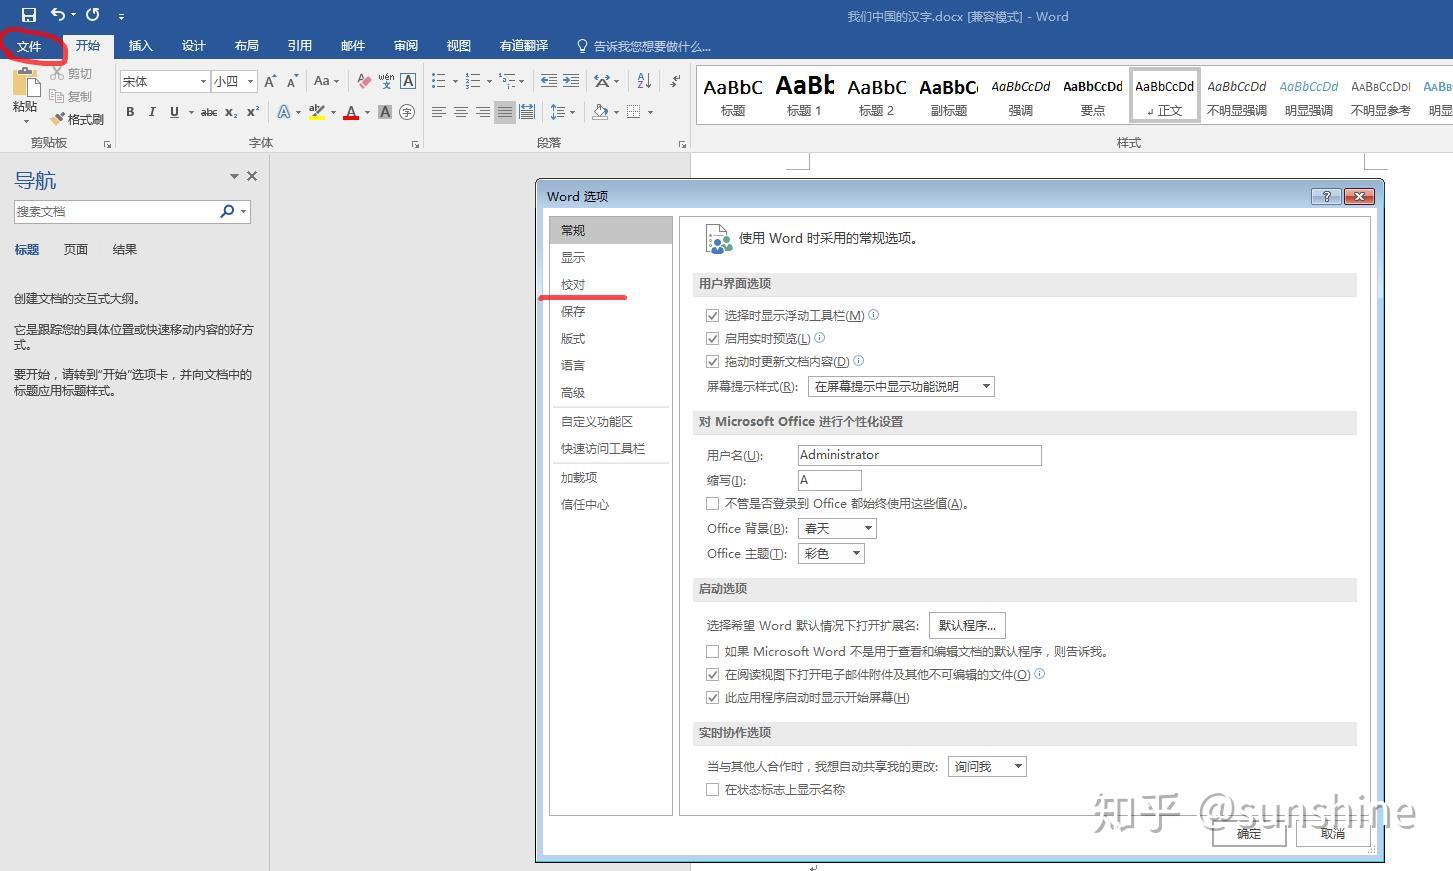This screenshot has width=1453, height=871.
Task: Open the Office 主题 dropdown (彩色)
Action: coord(831,553)
